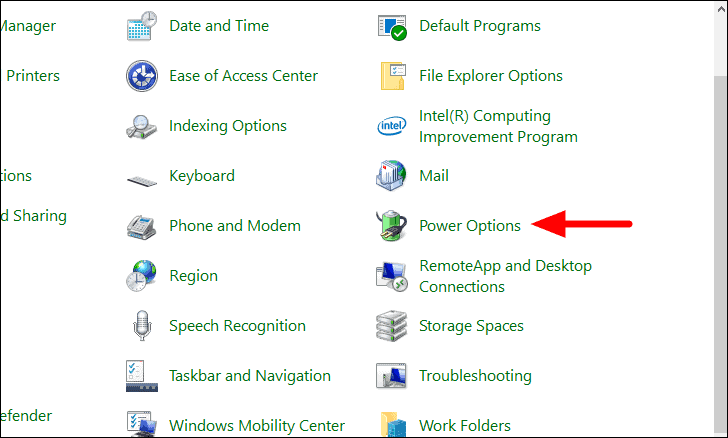The height and width of the screenshot is (438, 728).
Task: Click the Region globe icon
Action: pos(142,276)
